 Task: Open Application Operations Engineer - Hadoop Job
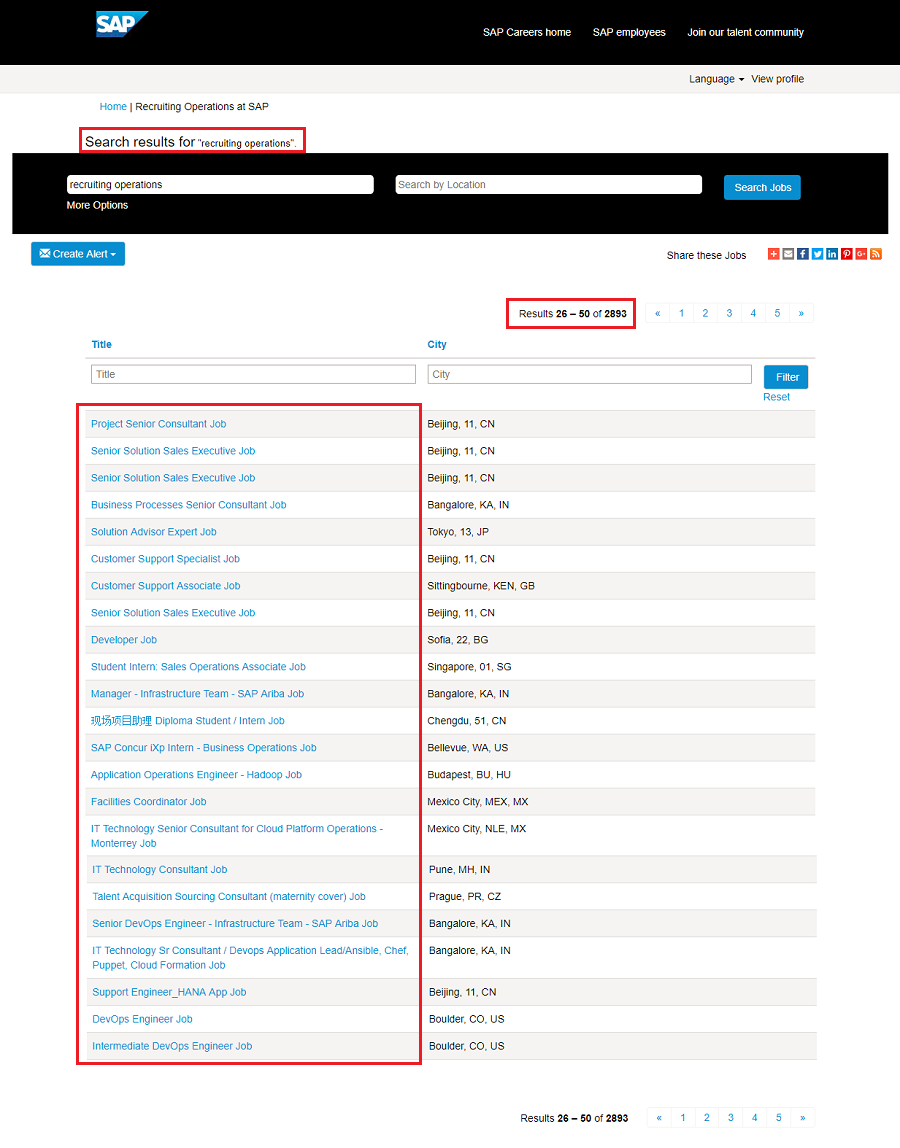point(196,775)
